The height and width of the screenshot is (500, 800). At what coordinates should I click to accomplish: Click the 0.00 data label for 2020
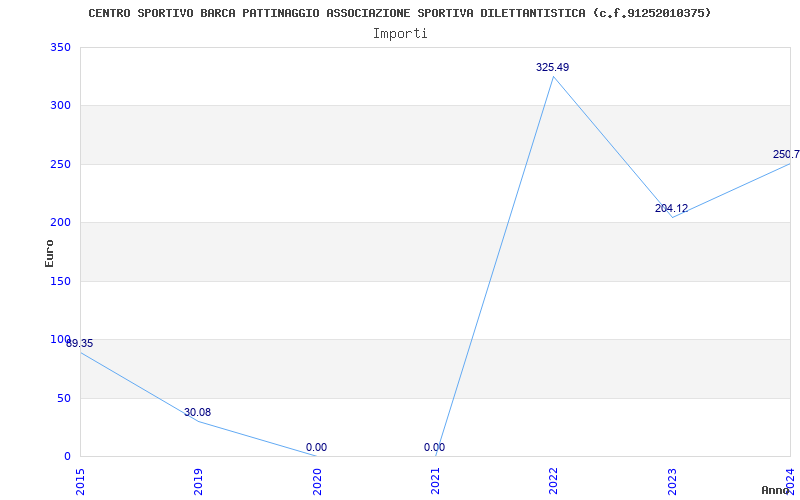[x=316, y=447]
